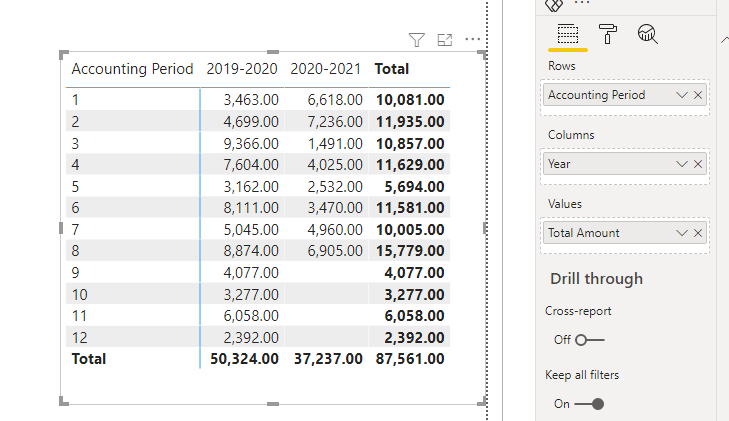
Task: Open More options ellipsis above the matrix
Action: [x=472, y=39]
